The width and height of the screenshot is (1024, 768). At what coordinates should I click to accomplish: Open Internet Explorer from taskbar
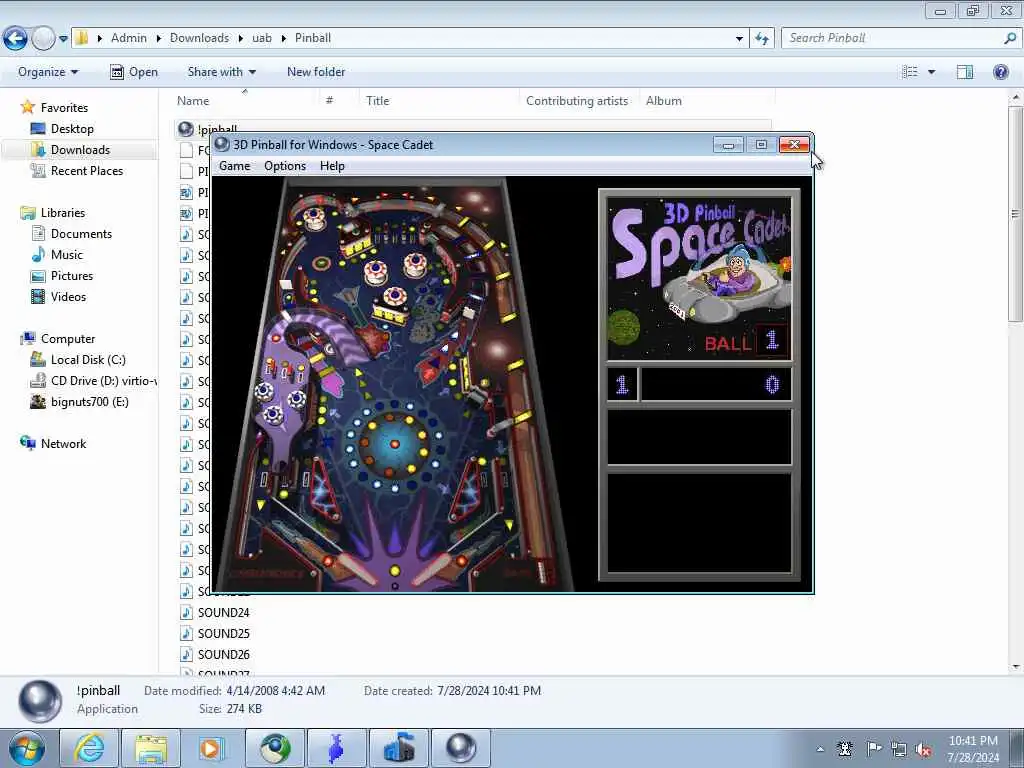pyautogui.click(x=89, y=748)
